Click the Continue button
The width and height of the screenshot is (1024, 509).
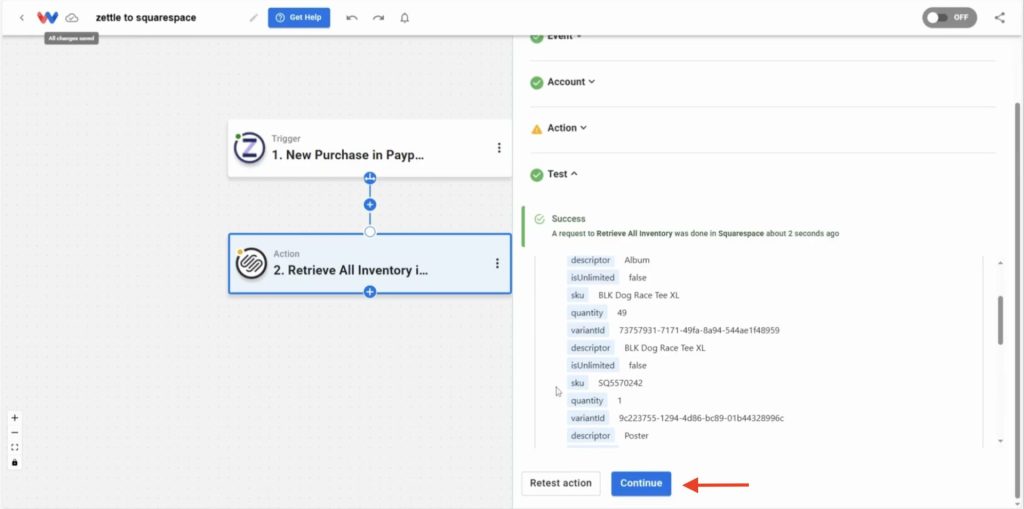click(641, 484)
